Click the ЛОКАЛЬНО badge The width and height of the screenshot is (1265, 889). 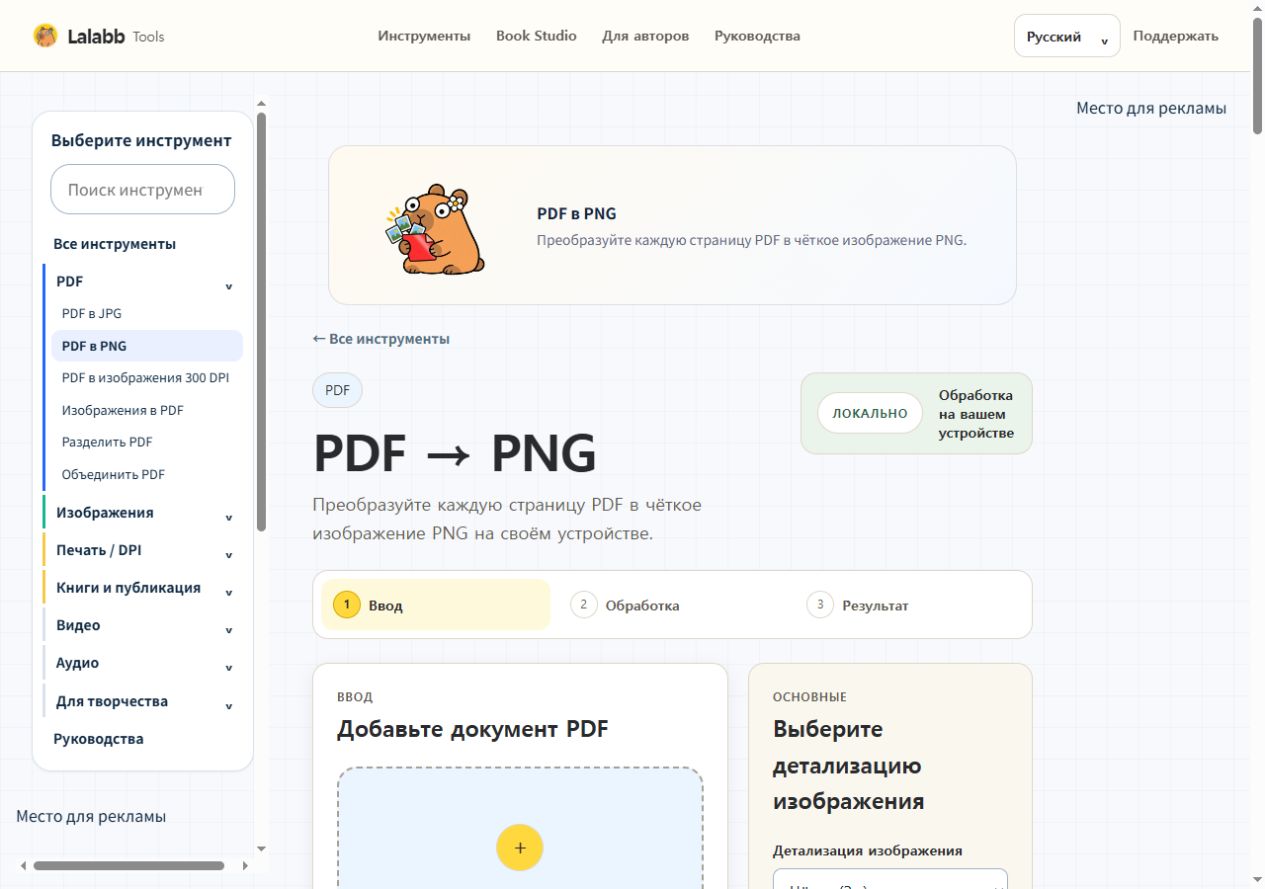[870, 413]
